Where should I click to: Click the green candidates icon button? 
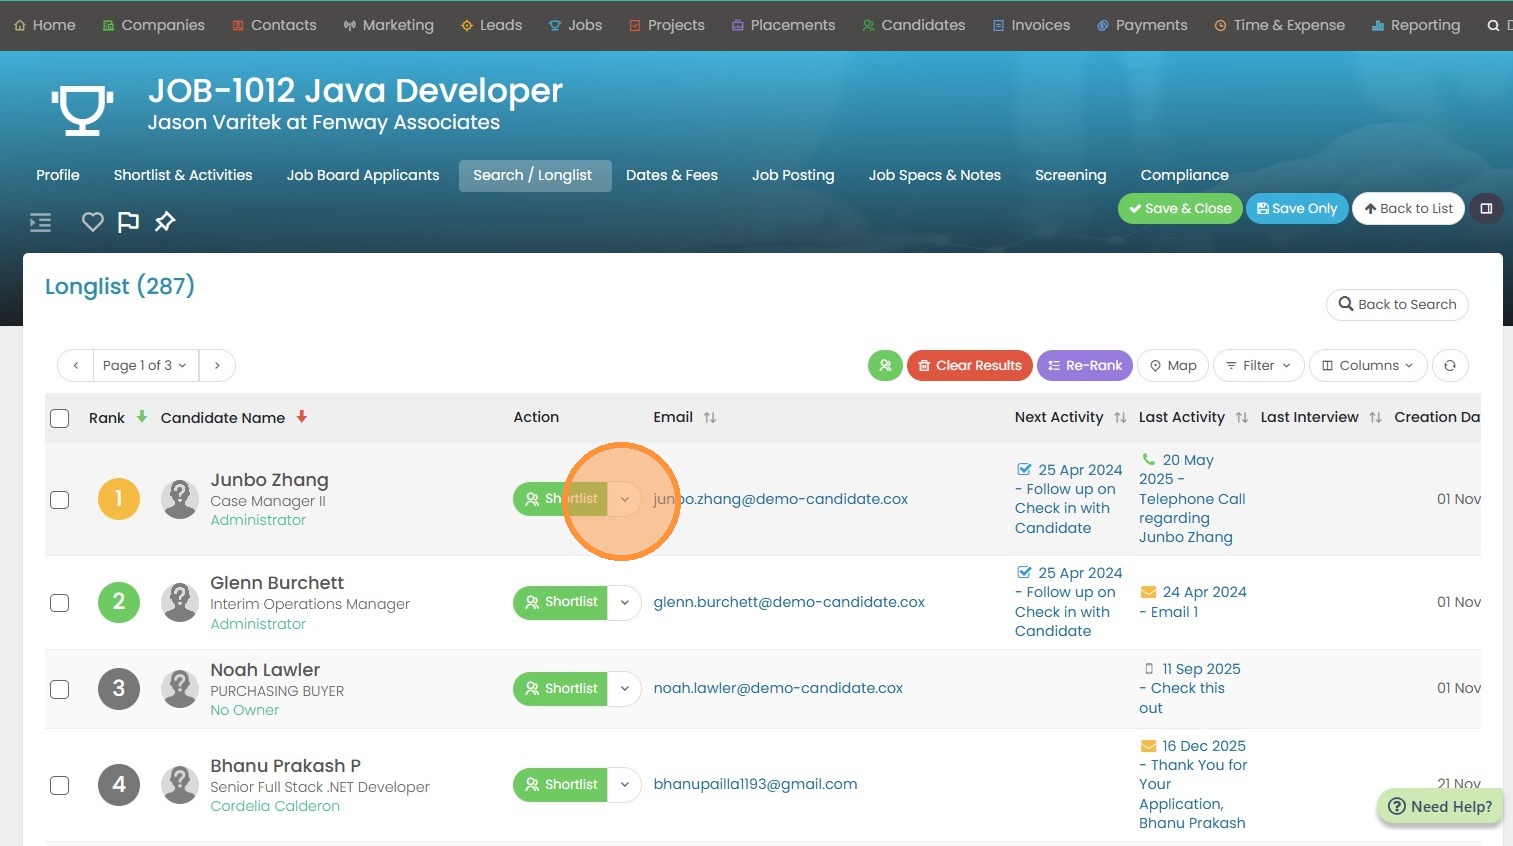(x=885, y=366)
